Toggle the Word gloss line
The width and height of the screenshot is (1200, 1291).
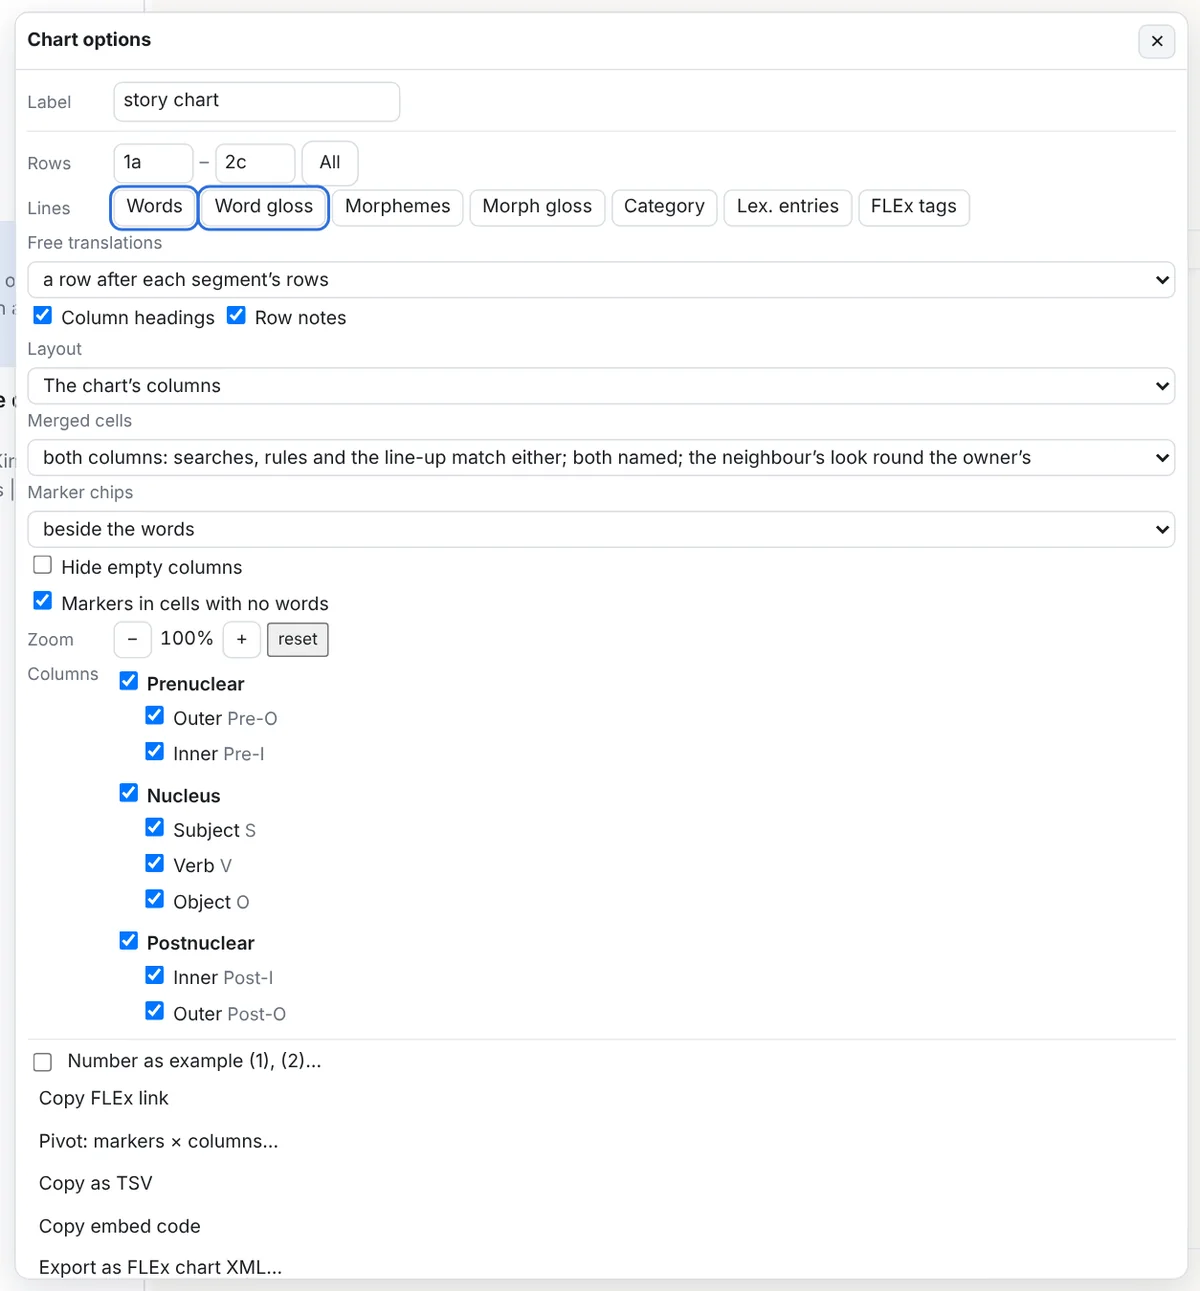tap(264, 207)
